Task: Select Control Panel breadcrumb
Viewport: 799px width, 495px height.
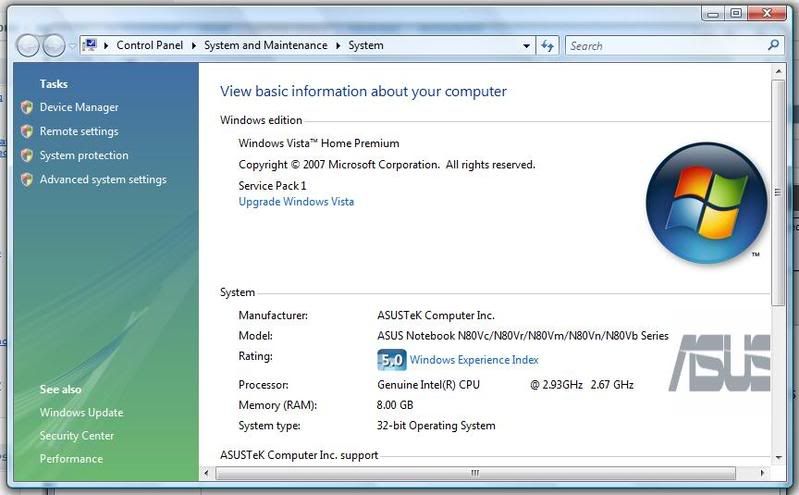Action: coord(149,45)
